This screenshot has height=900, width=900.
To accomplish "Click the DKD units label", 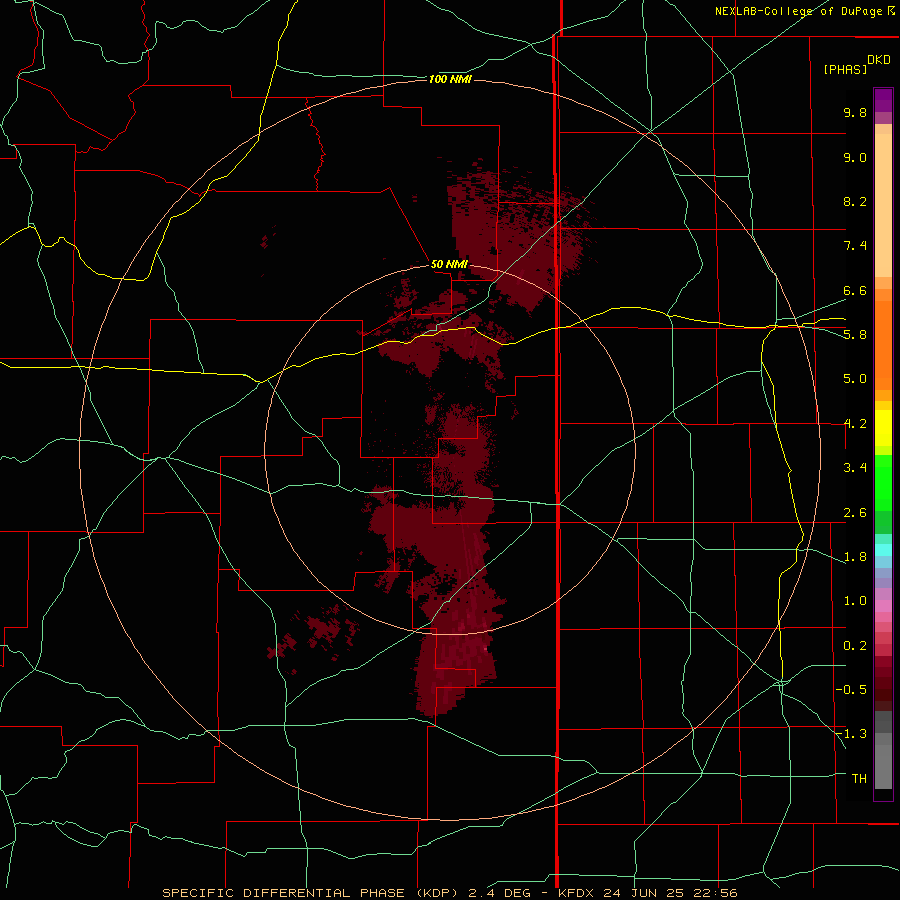I will tap(879, 59).
